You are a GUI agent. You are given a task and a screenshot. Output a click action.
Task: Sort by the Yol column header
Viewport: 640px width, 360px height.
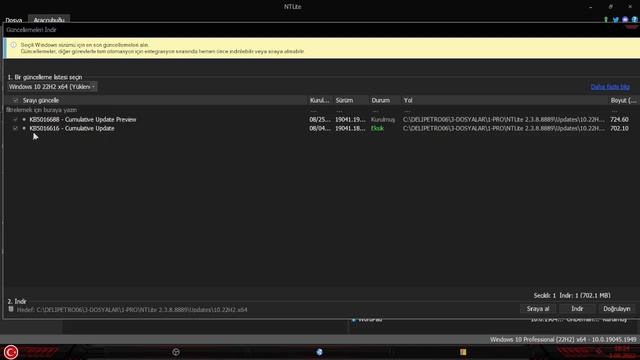tap(408, 100)
